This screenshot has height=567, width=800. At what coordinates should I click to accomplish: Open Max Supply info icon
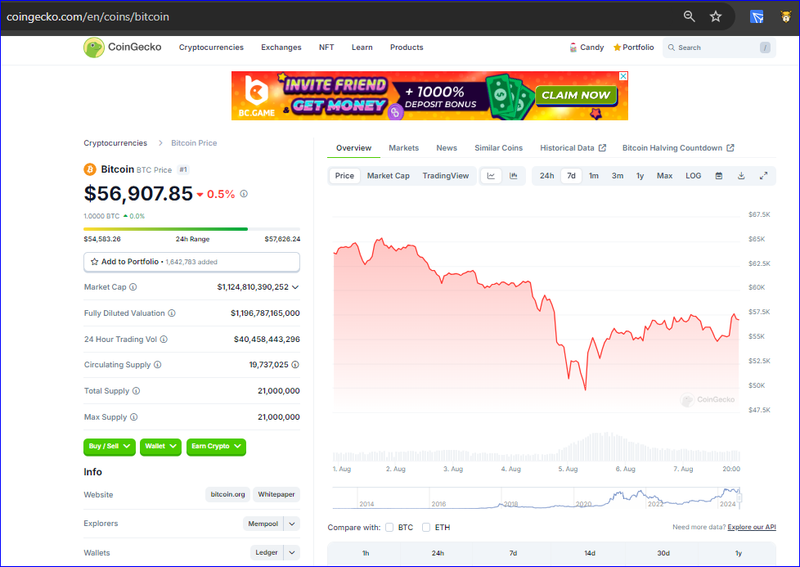(x=134, y=417)
